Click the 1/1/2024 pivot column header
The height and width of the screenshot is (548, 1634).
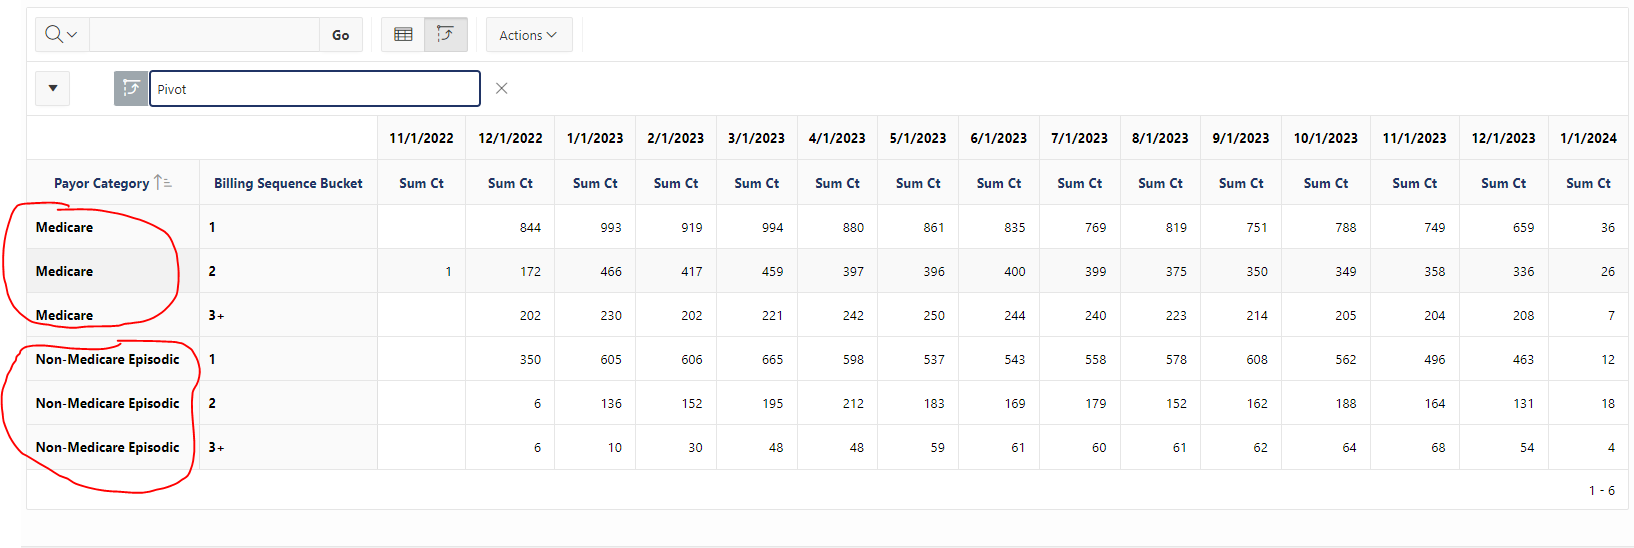(x=1588, y=138)
